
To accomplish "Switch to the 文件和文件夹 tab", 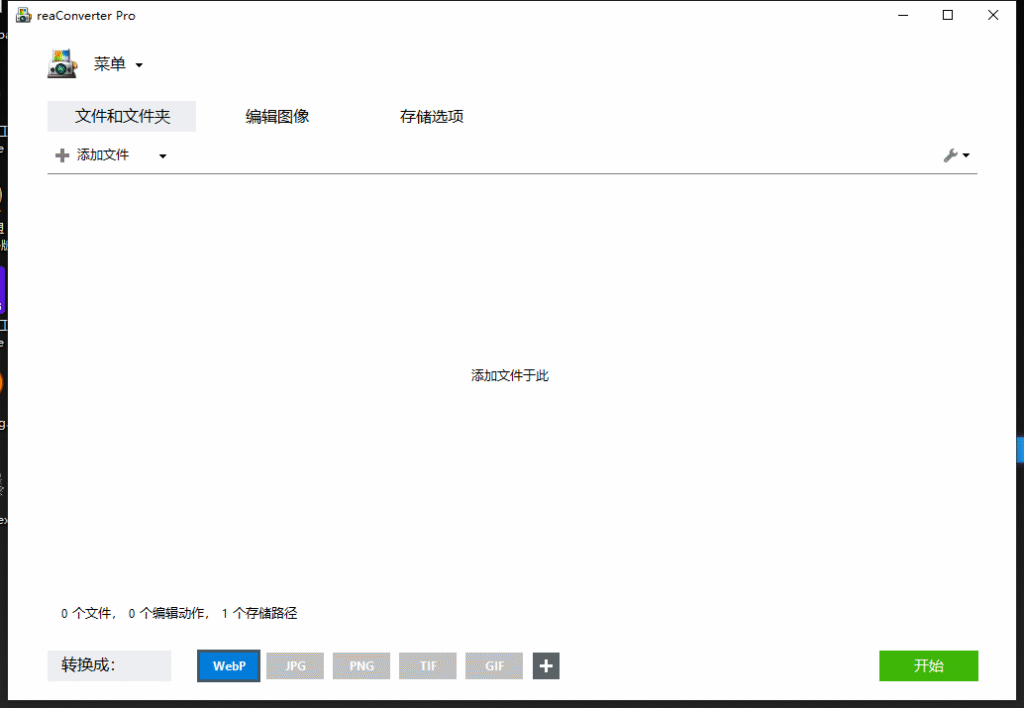I will [122, 116].
